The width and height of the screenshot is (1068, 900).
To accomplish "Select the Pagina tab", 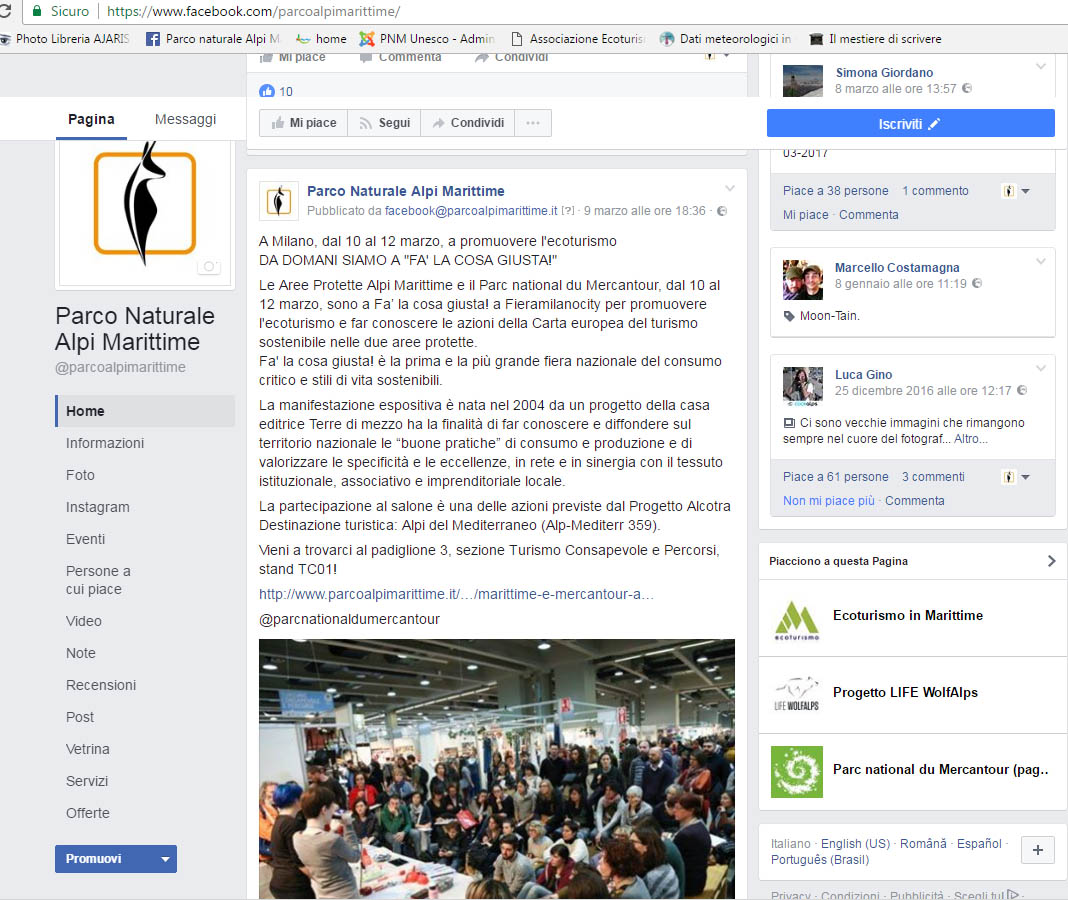I will click(x=91, y=119).
